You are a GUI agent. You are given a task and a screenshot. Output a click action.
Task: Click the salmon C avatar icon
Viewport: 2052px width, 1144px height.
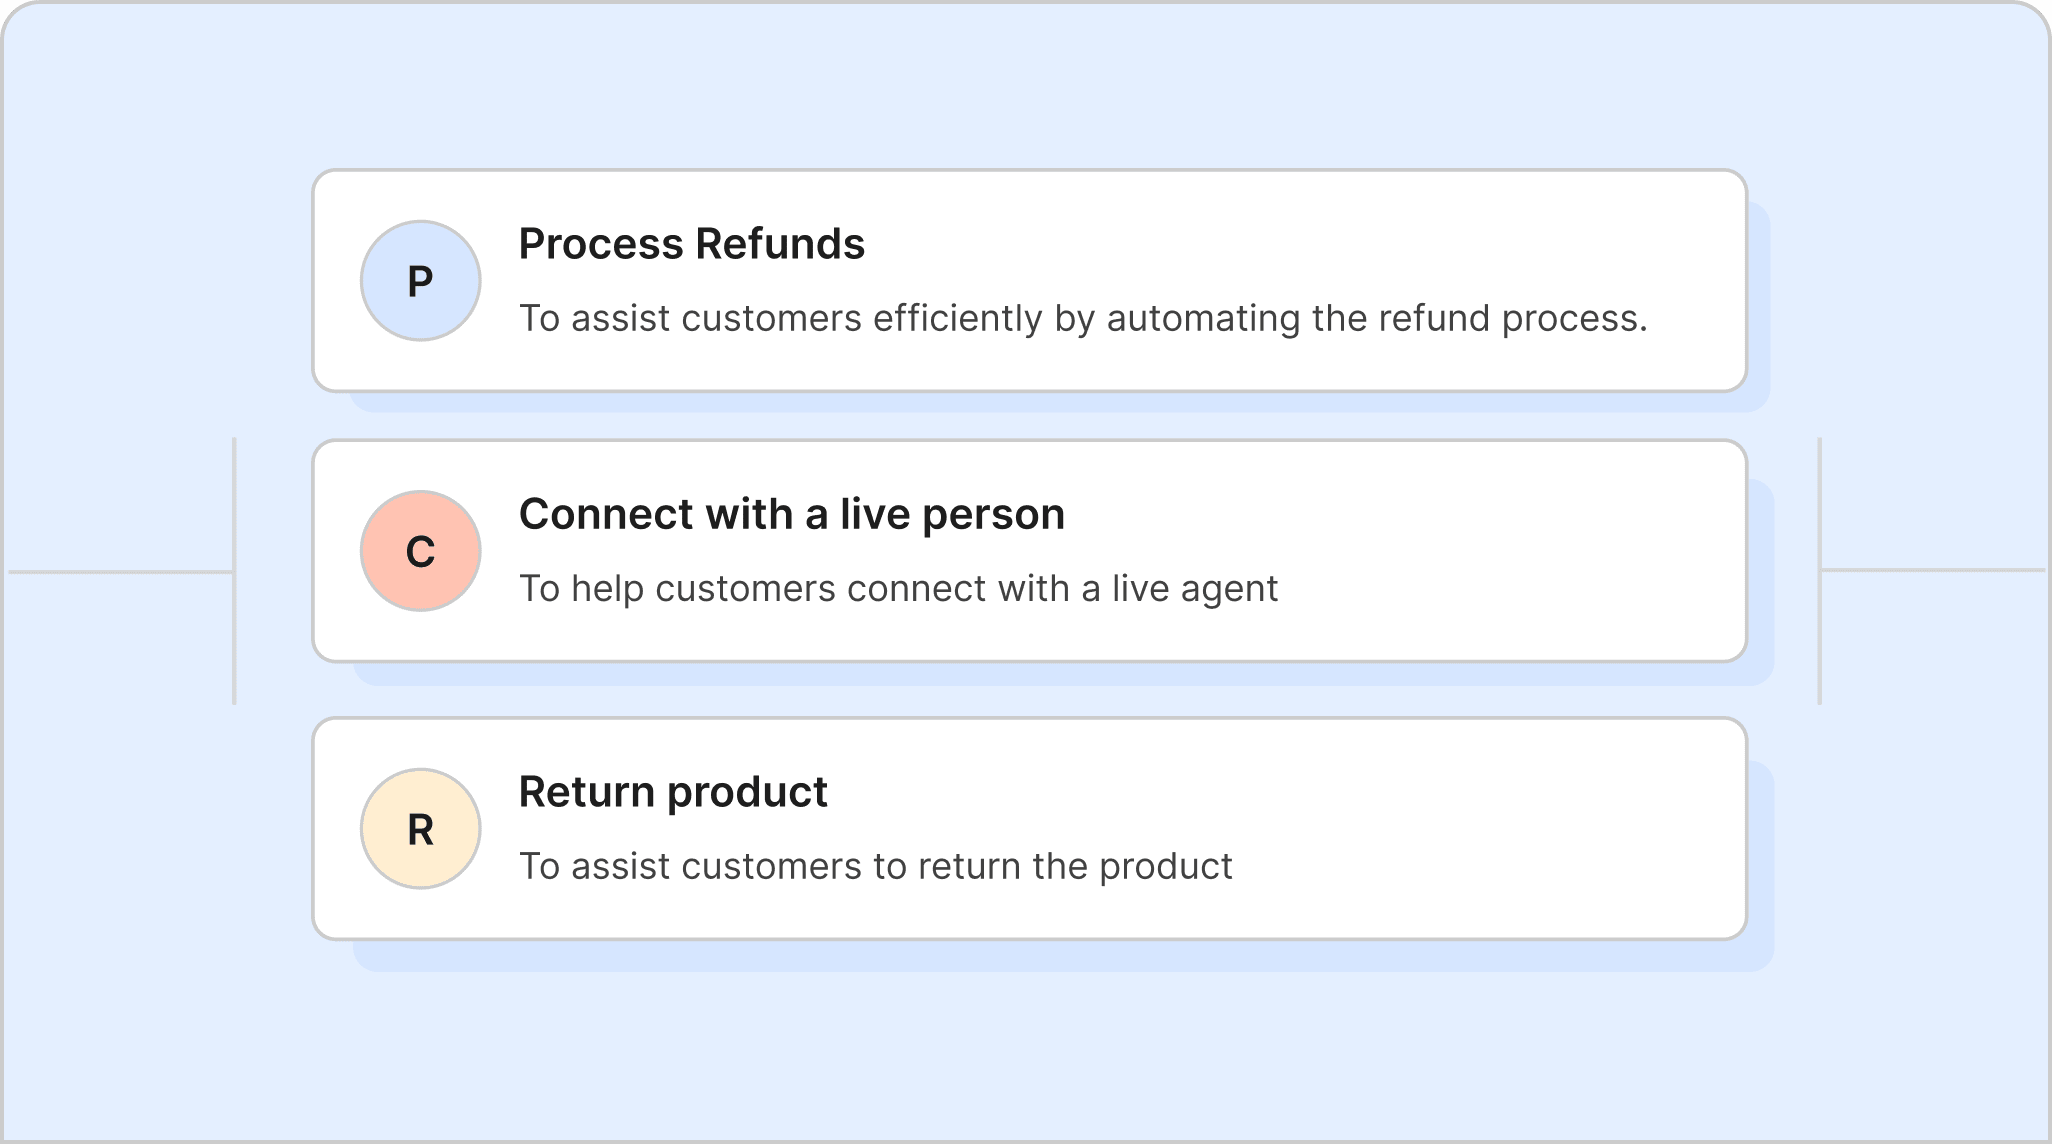click(420, 551)
